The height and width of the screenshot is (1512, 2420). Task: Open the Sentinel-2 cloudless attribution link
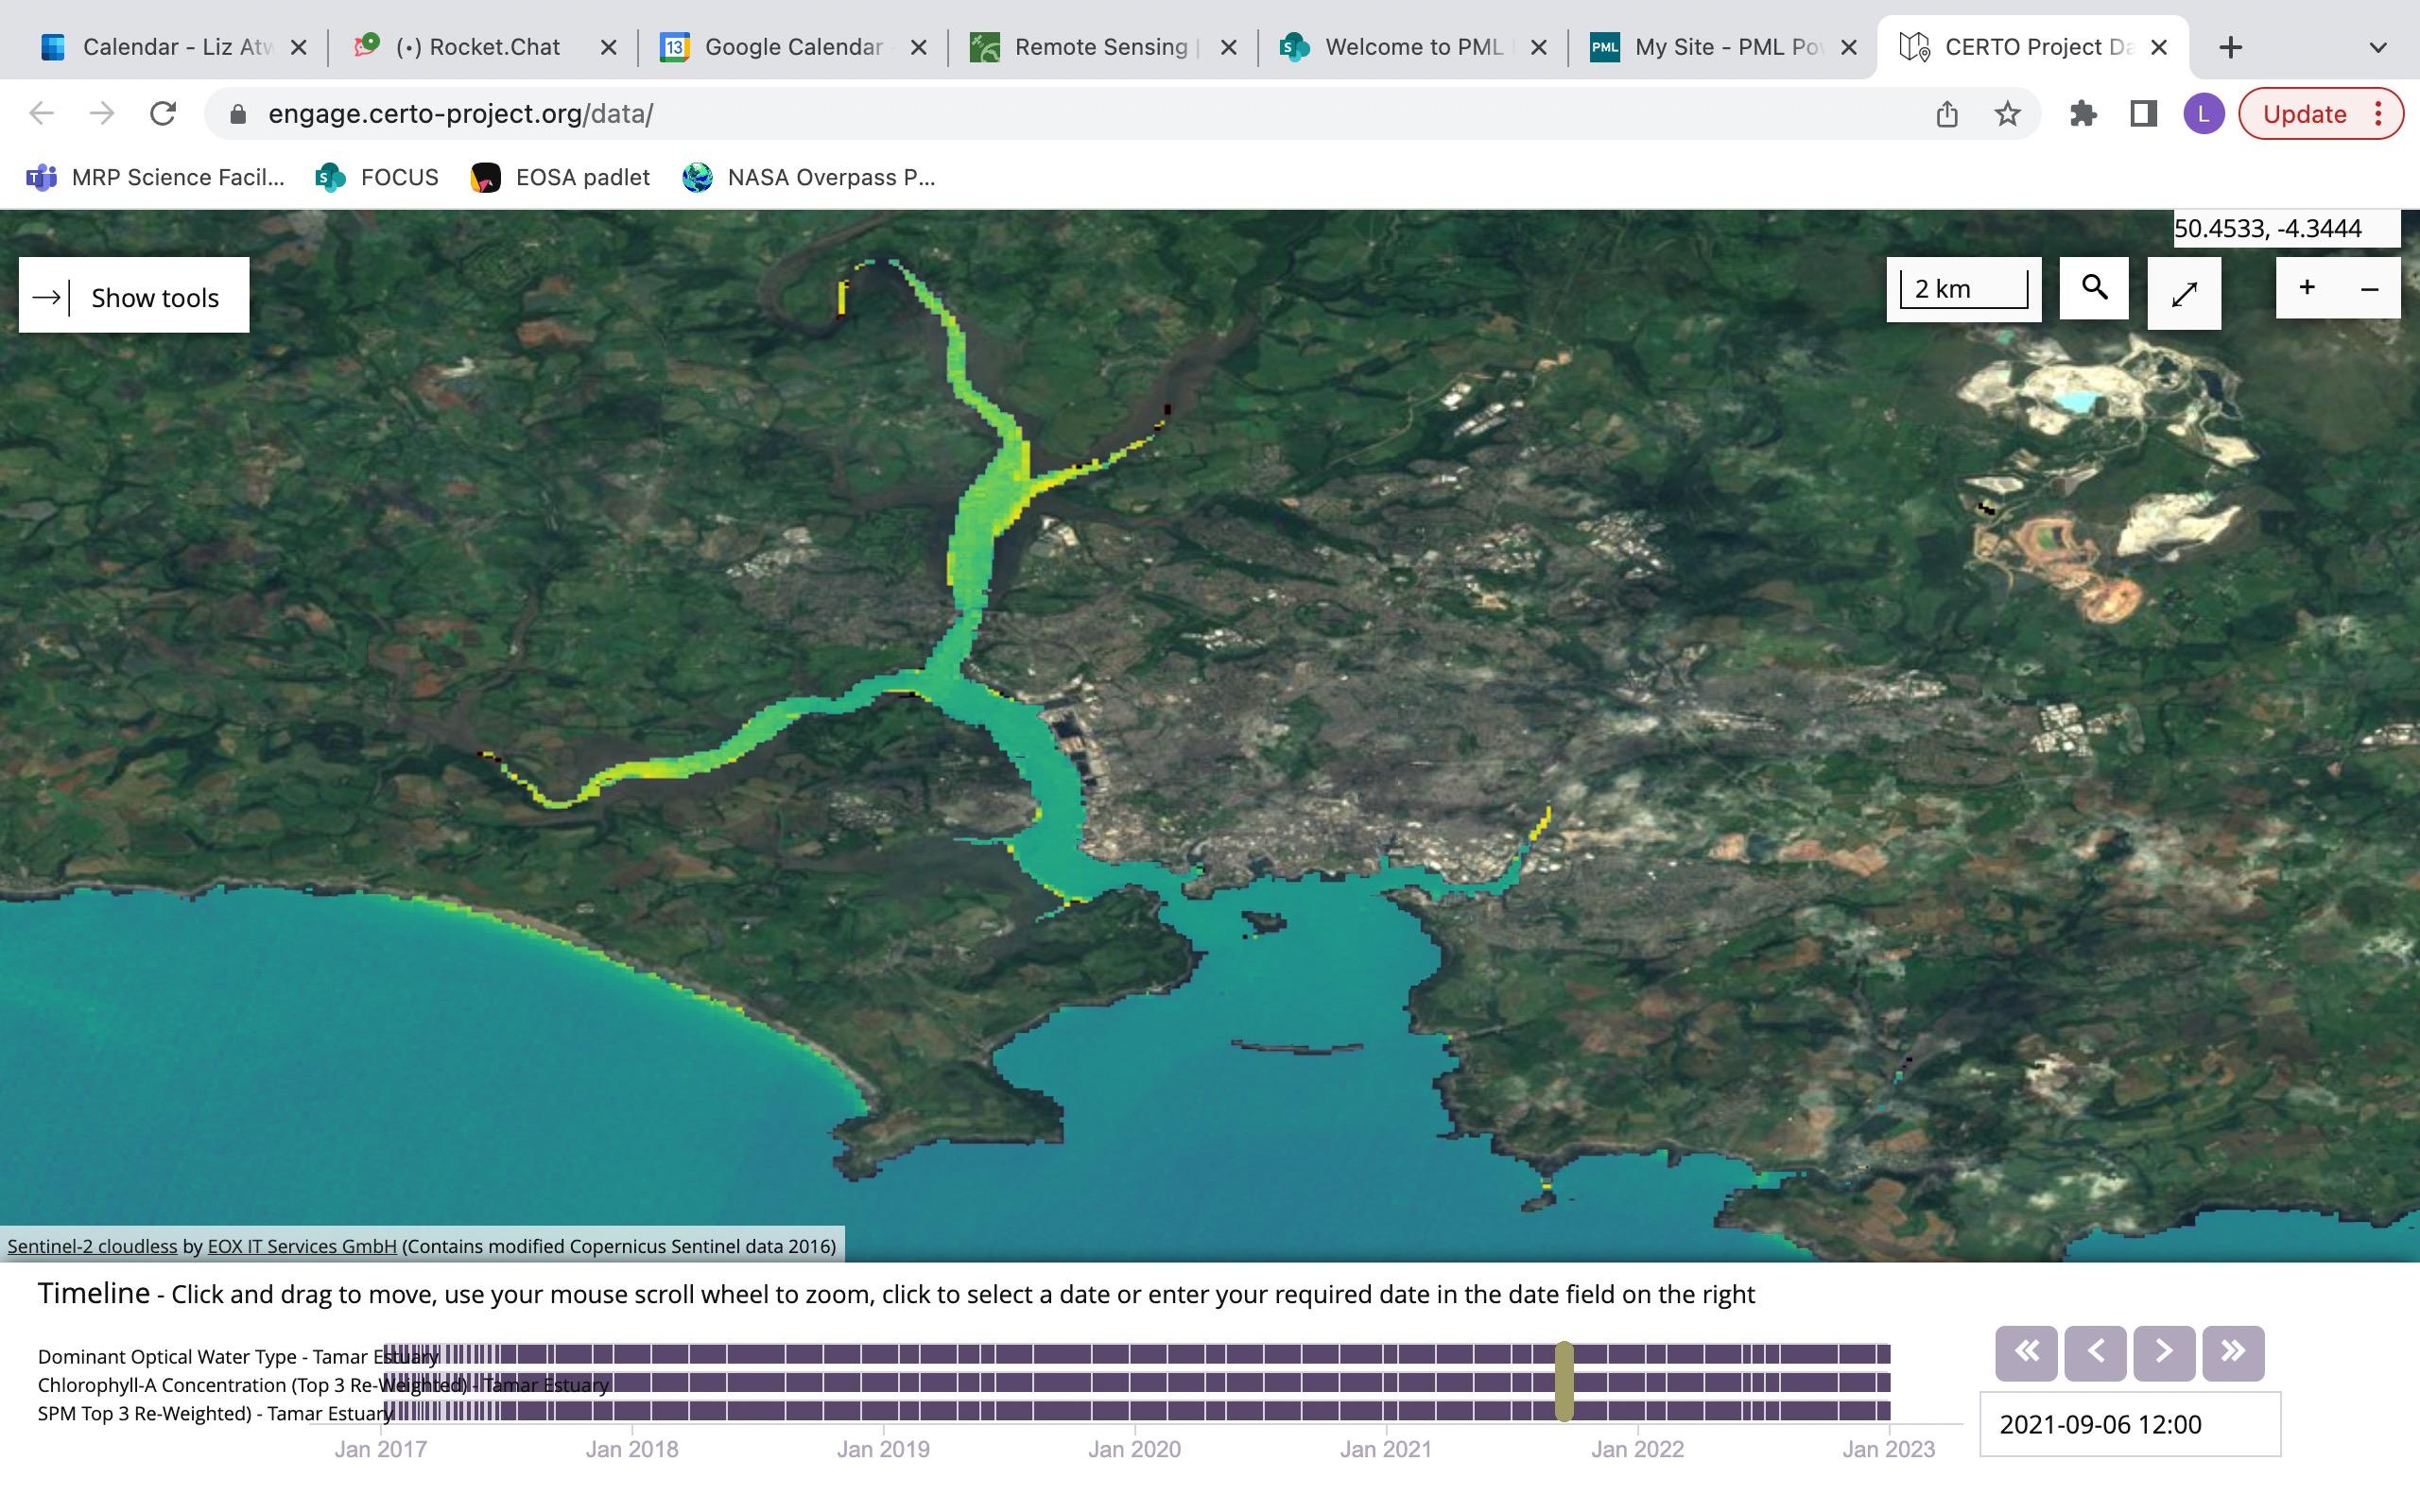92,1246
